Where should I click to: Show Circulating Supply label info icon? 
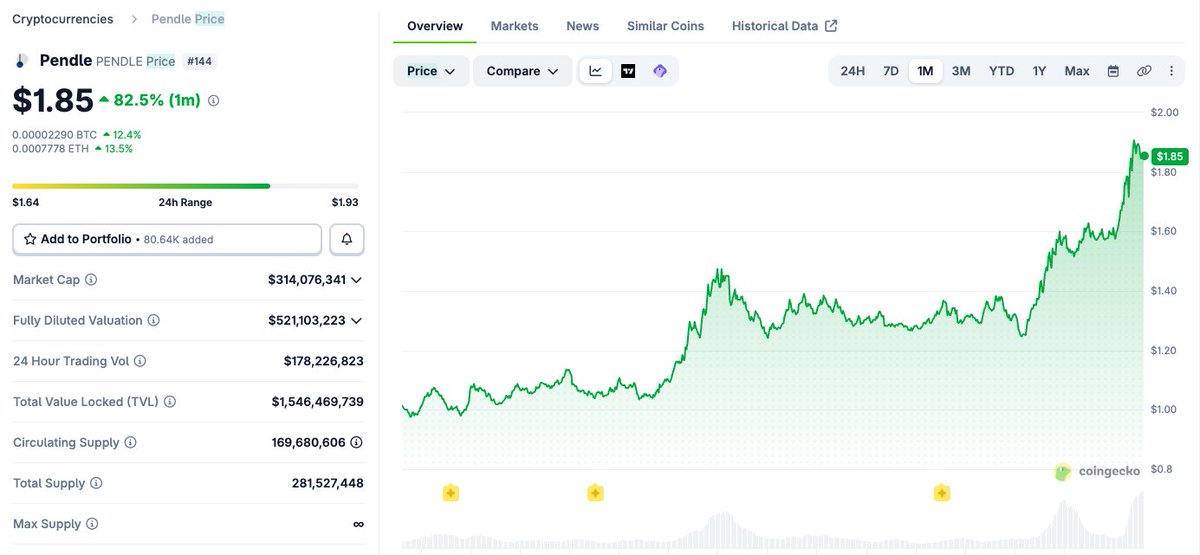(x=130, y=442)
